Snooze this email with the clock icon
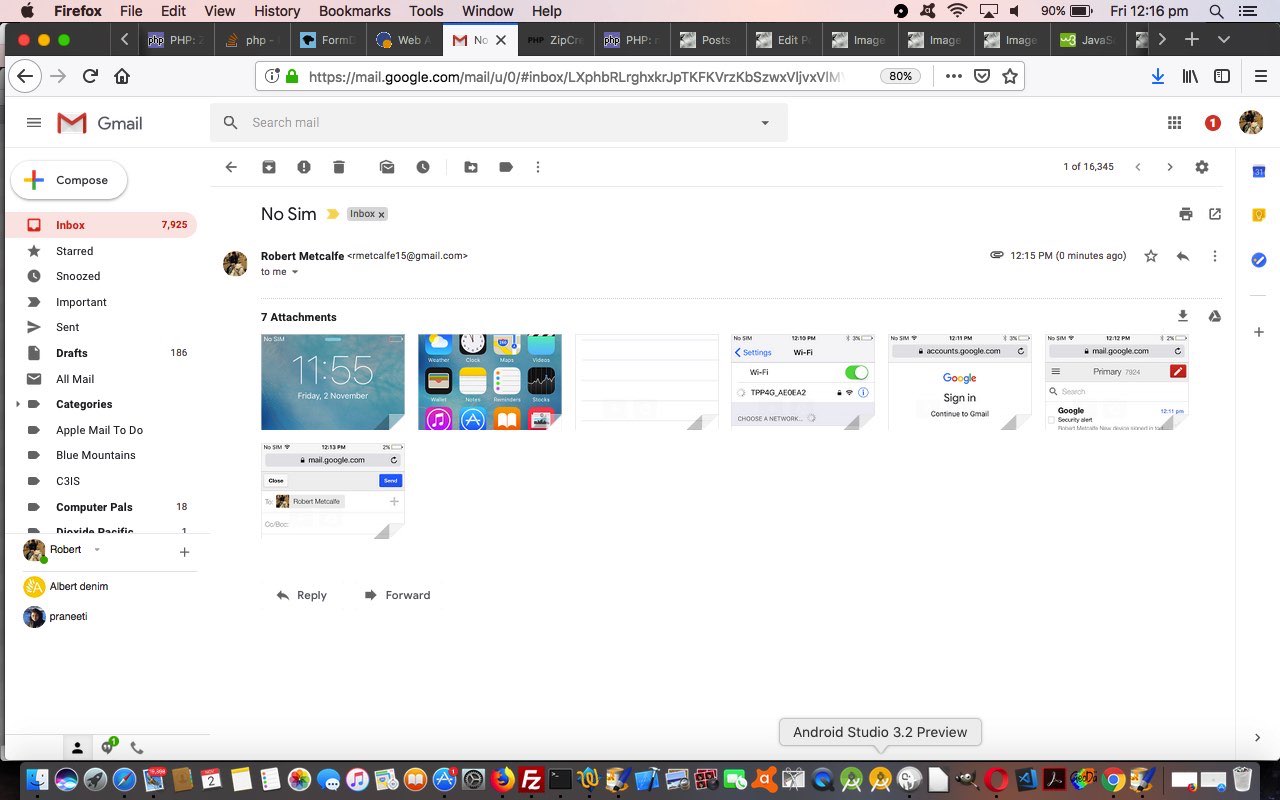Viewport: 1280px width, 800px height. (423, 167)
